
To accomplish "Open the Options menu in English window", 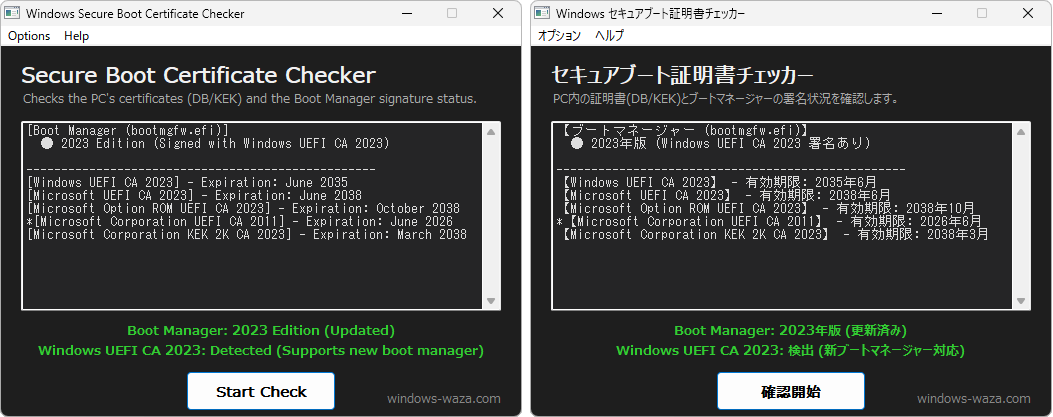I will [x=29, y=36].
